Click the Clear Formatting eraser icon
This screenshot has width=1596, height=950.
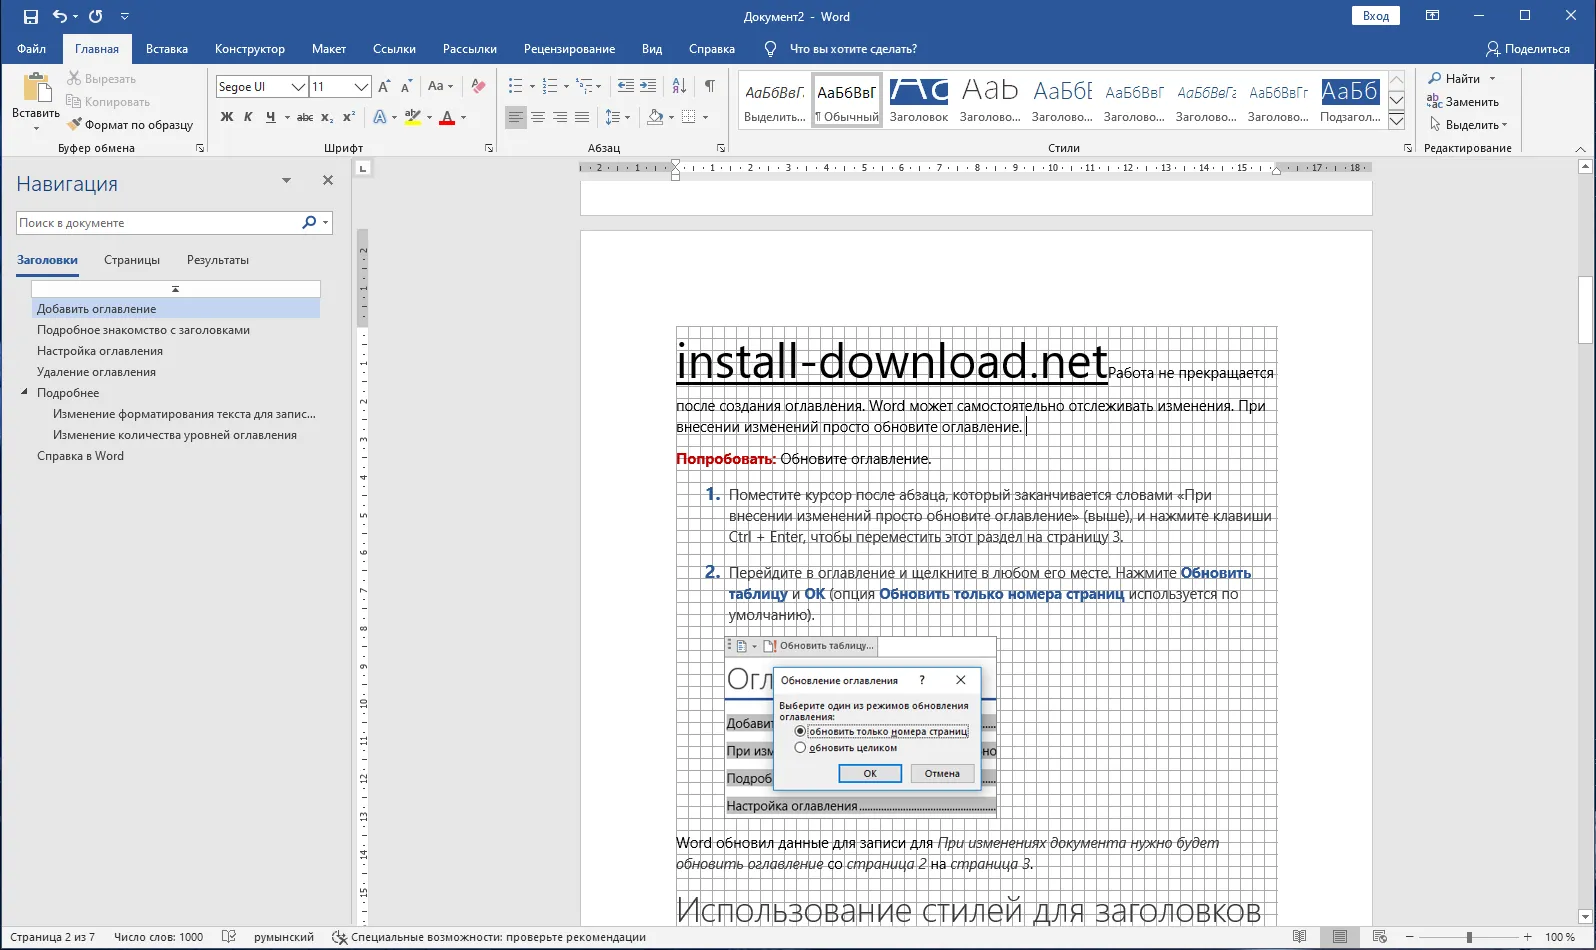[478, 86]
